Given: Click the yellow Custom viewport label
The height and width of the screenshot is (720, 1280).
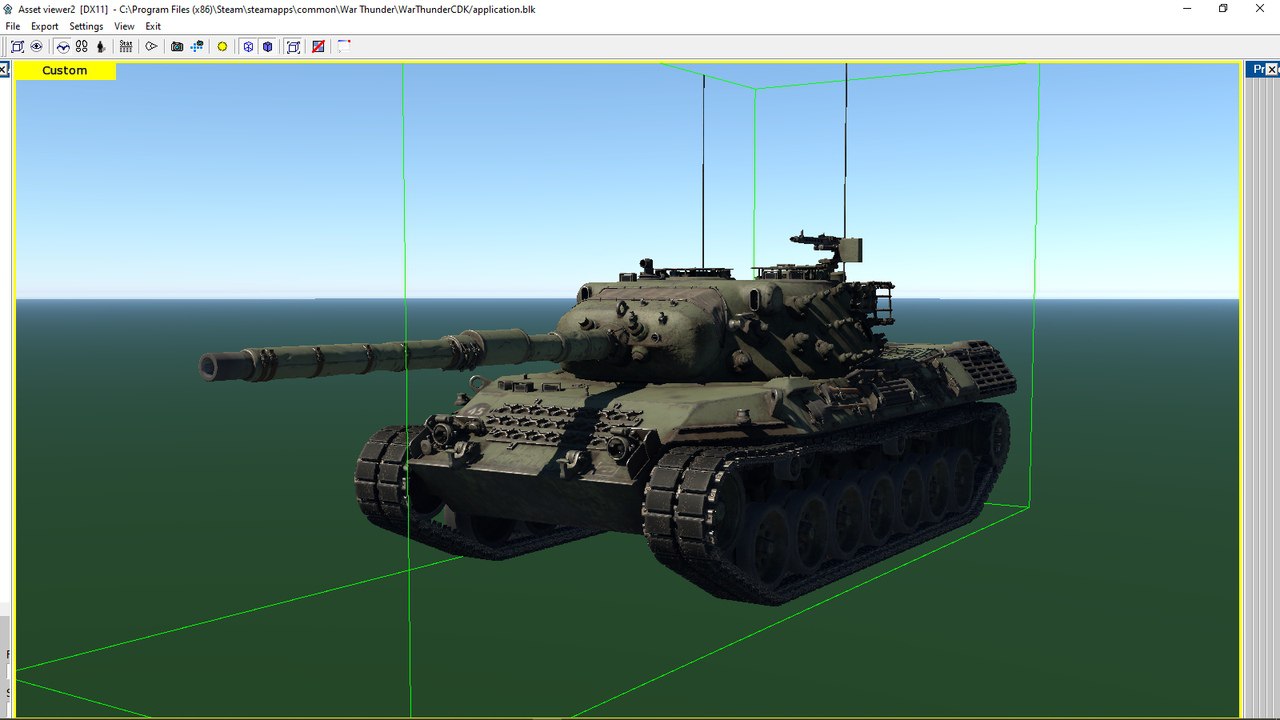Looking at the screenshot, I should coord(65,71).
